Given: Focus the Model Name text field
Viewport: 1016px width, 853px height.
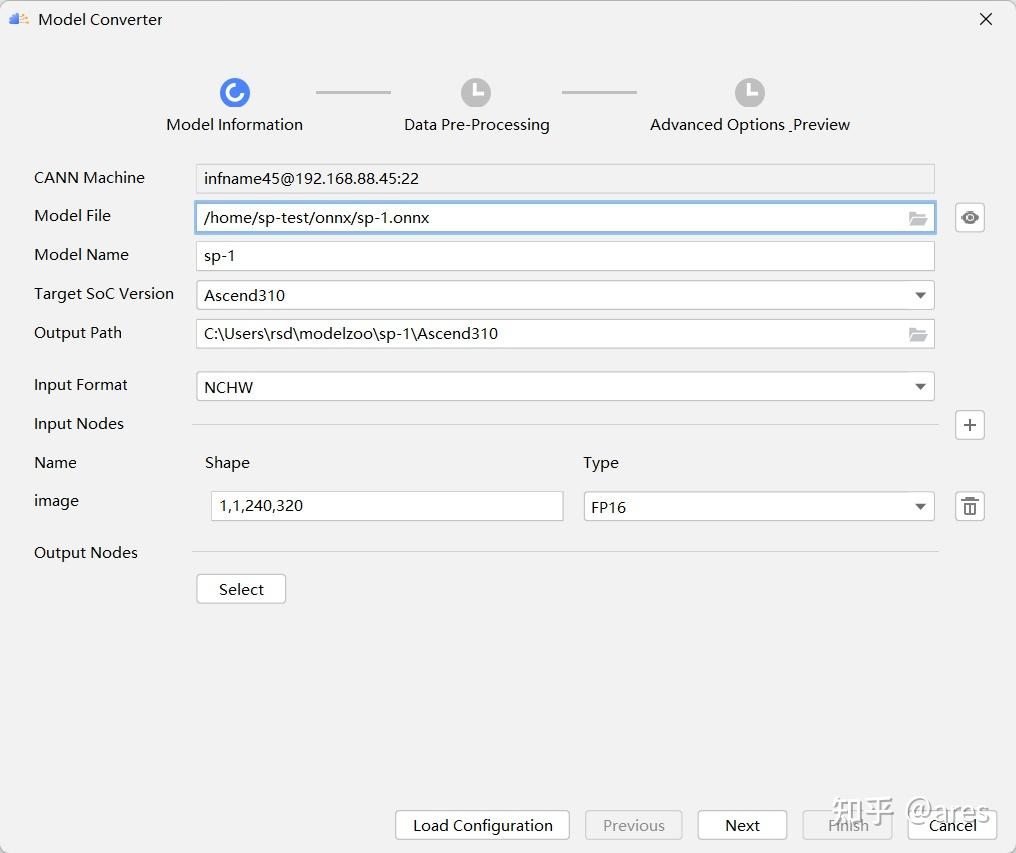Looking at the screenshot, I should point(564,256).
